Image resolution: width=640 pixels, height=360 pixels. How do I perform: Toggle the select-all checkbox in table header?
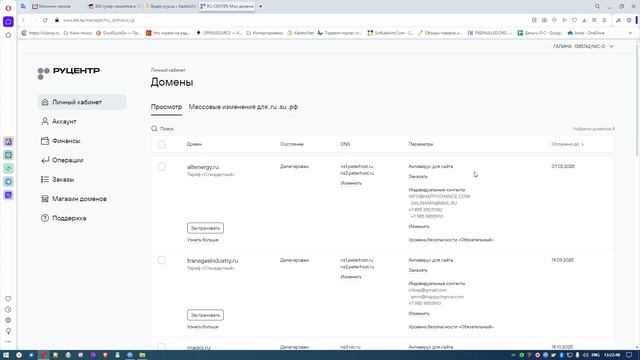pos(162,144)
